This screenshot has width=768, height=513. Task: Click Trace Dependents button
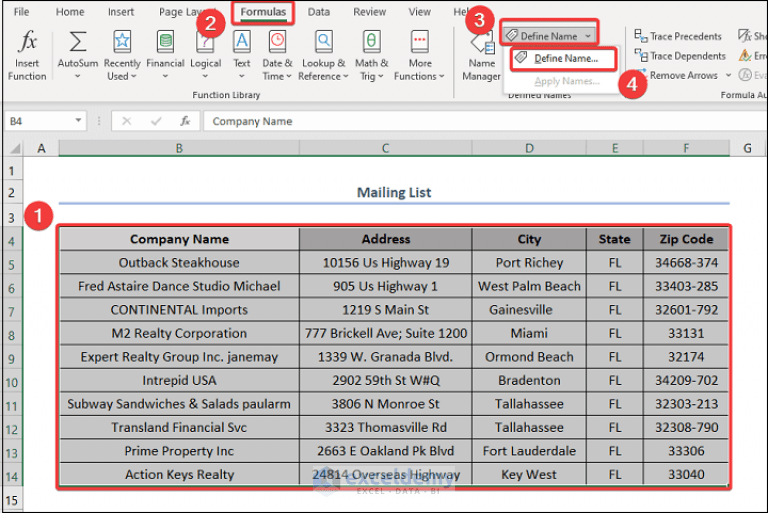pyautogui.click(x=680, y=56)
